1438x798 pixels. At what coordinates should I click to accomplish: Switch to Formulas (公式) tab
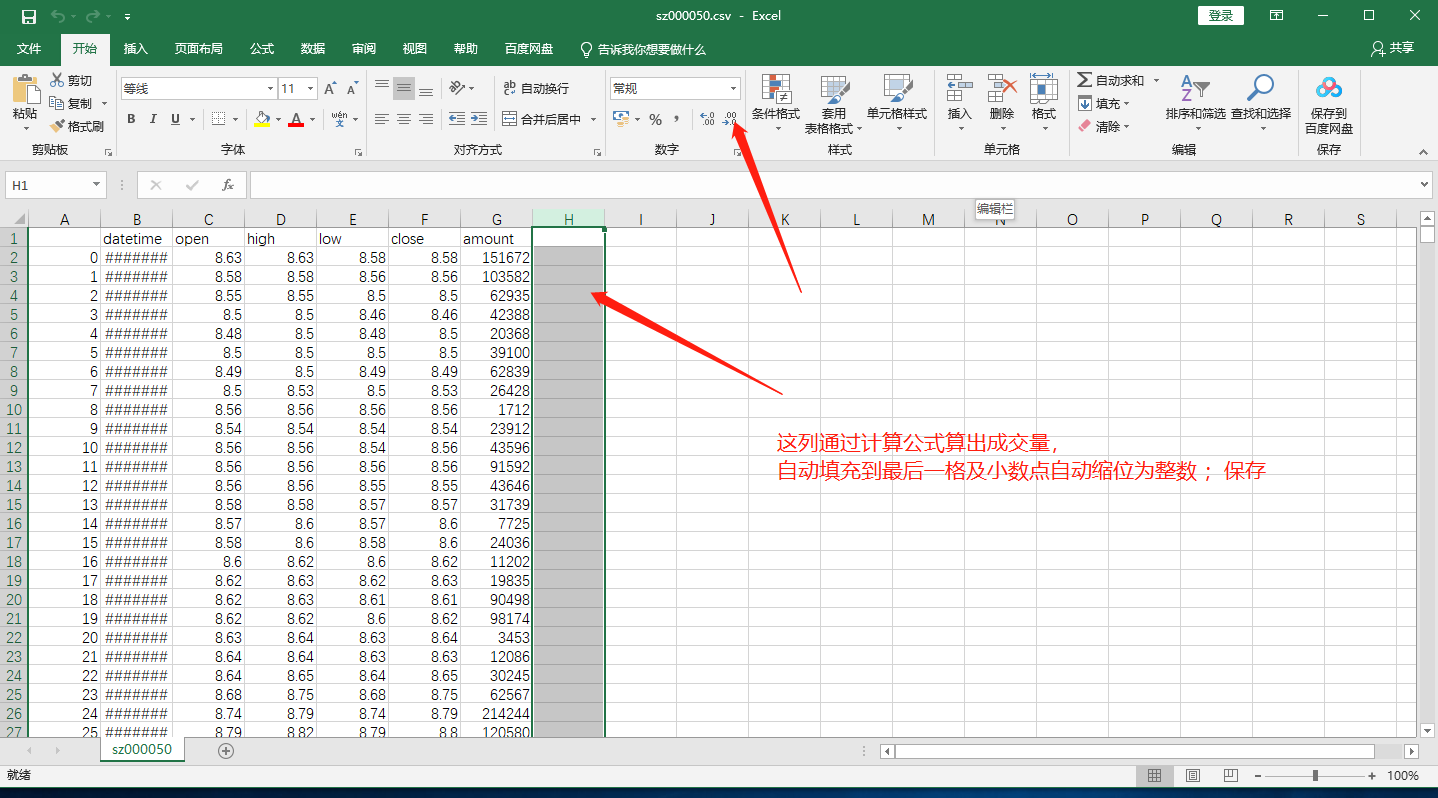pyautogui.click(x=262, y=48)
